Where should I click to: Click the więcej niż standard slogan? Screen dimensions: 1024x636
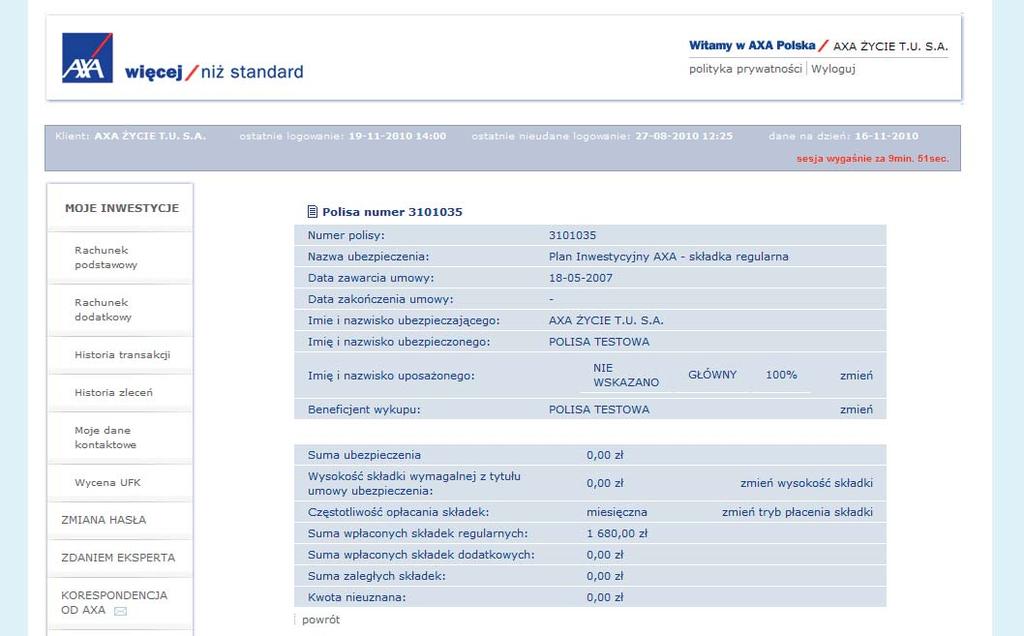click(214, 72)
